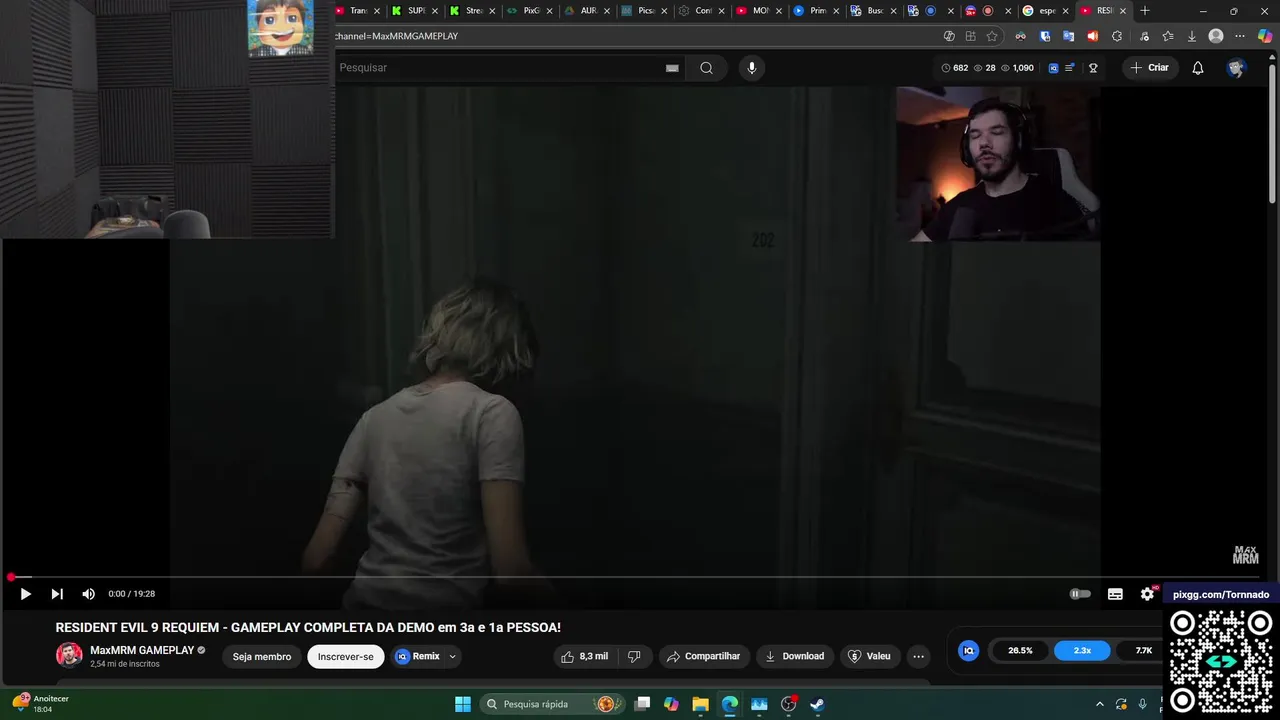Click the trophy icon in header
Image resolution: width=1280 pixels, height=720 pixels.
click(x=1093, y=68)
